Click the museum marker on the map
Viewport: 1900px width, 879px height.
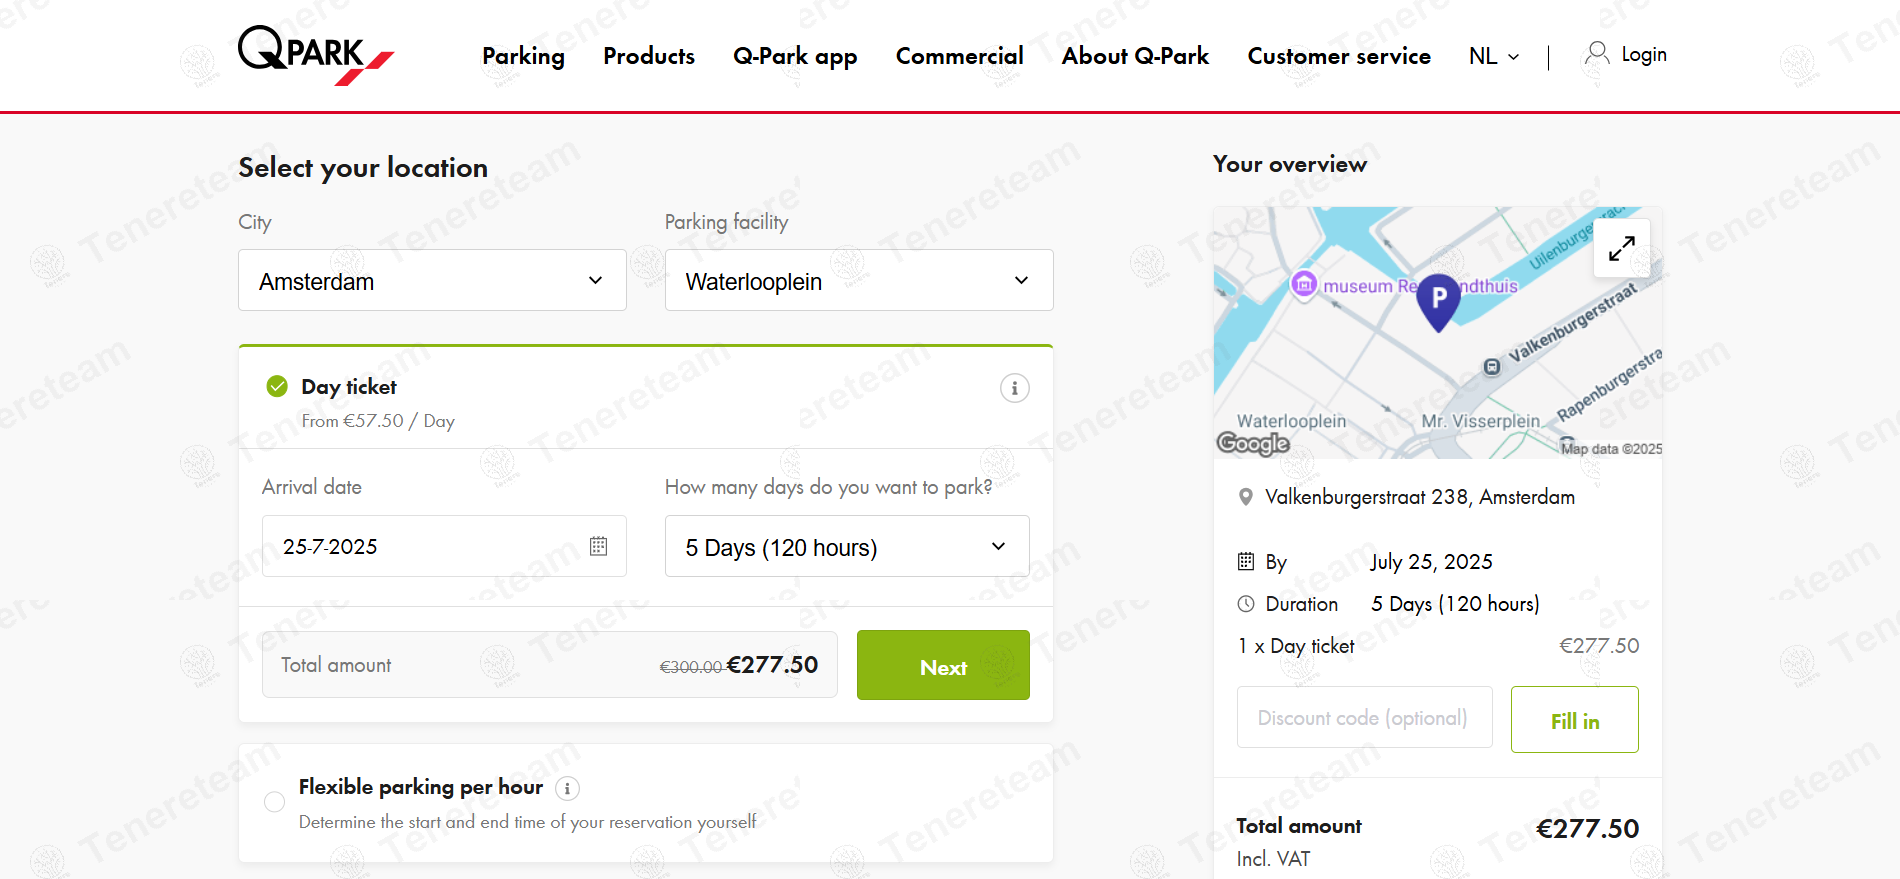coord(1304,284)
